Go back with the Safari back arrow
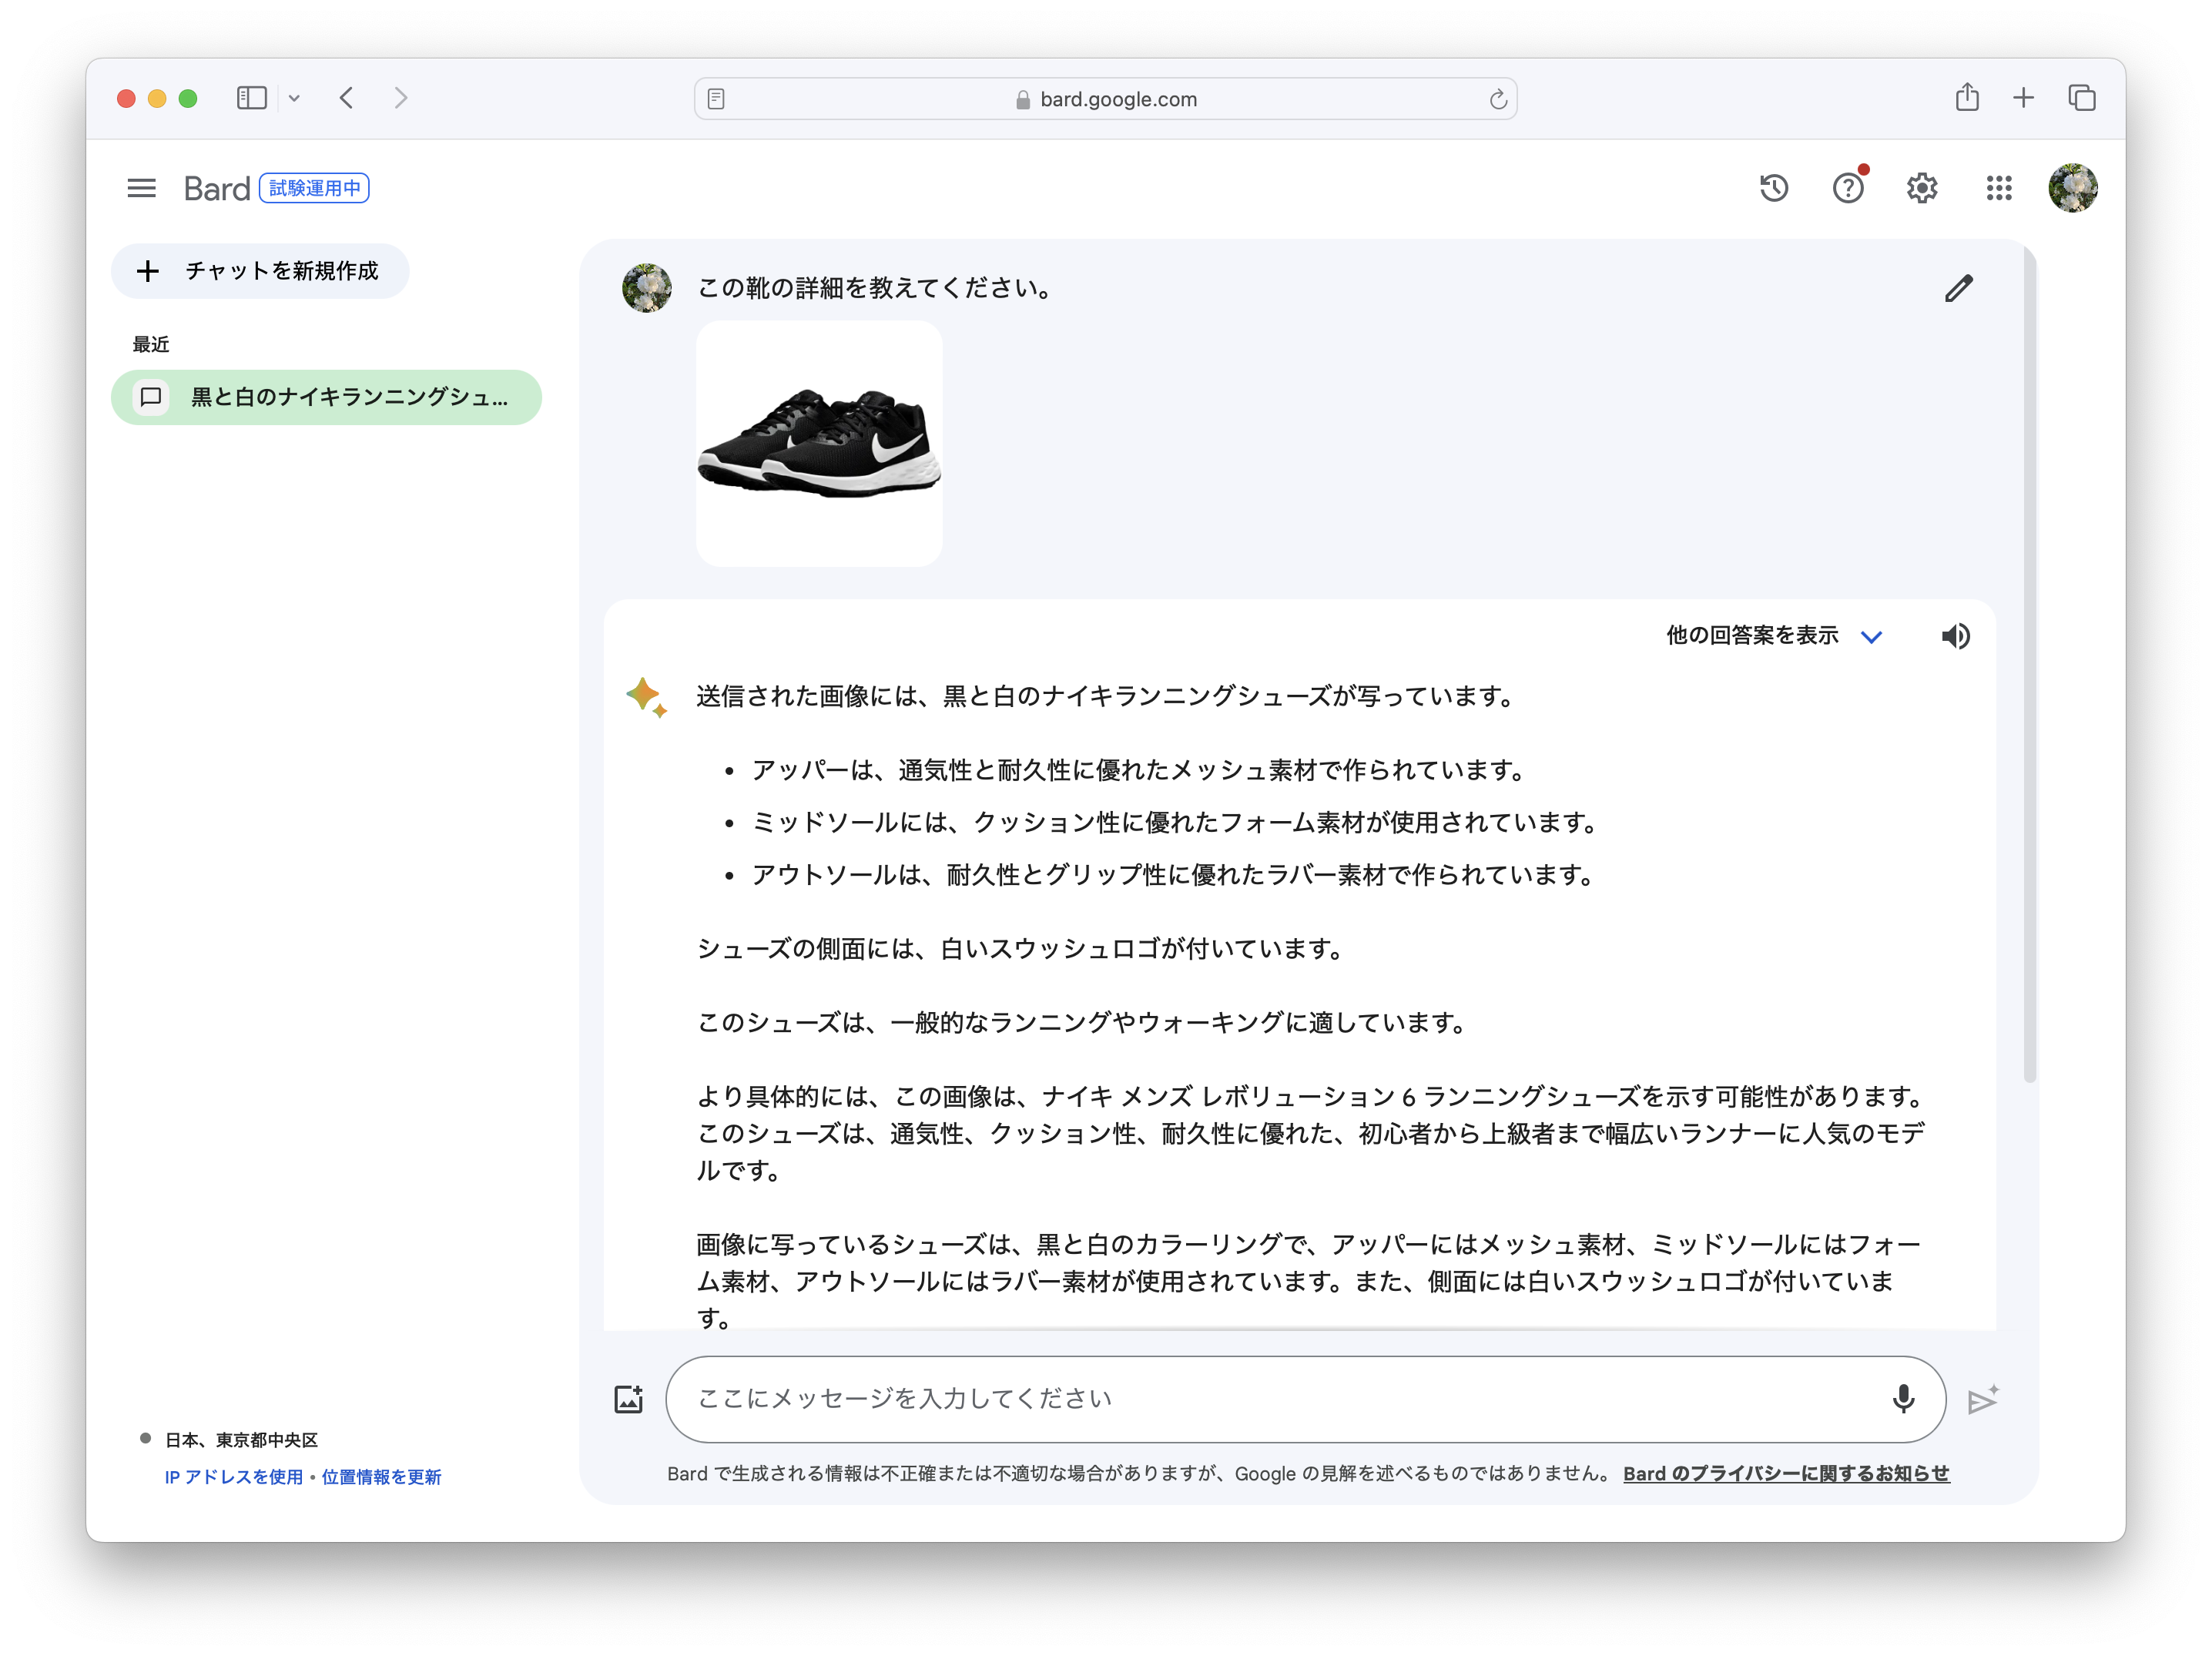Screen dimensions: 2212x1656 347,98
